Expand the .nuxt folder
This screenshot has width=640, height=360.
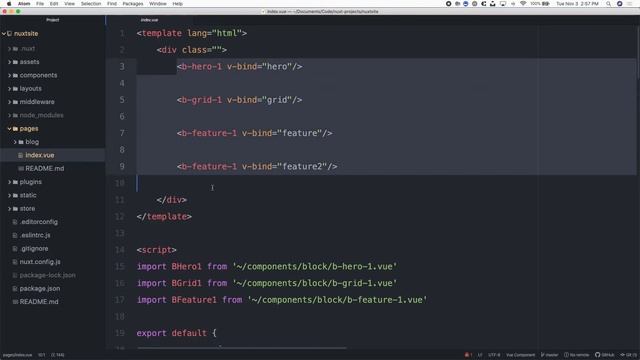(9, 49)
